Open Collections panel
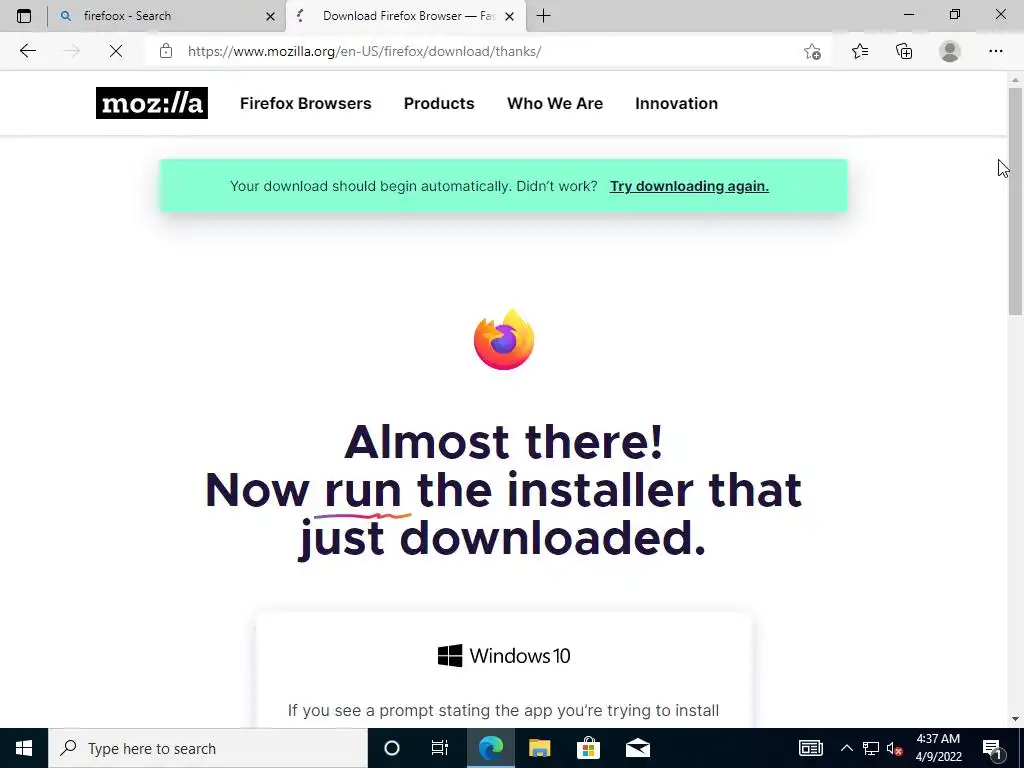 [x=904, y=51]
